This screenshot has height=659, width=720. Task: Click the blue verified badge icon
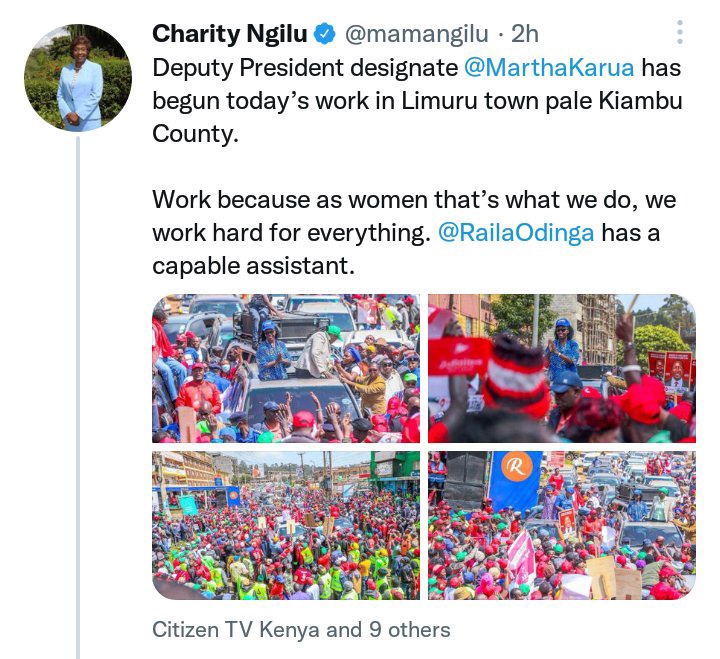(325, 34)
